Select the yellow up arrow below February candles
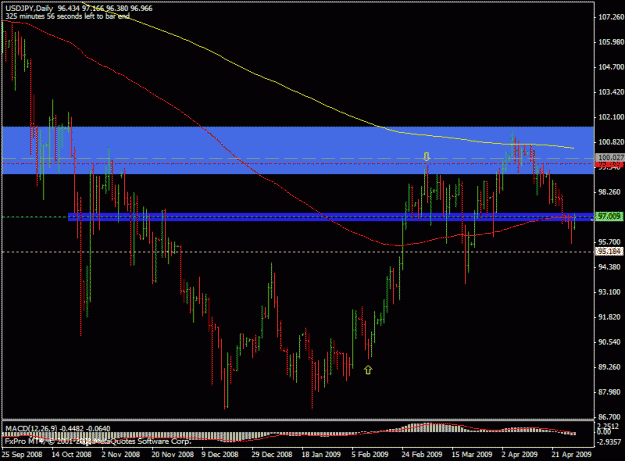625x461 pixels. pos(368,370)
